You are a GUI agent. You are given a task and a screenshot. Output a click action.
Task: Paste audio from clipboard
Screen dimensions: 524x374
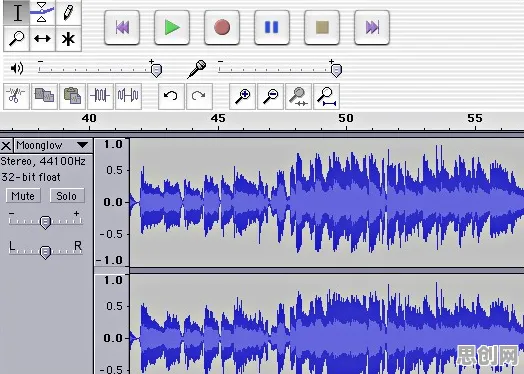(x=73, y=96)
